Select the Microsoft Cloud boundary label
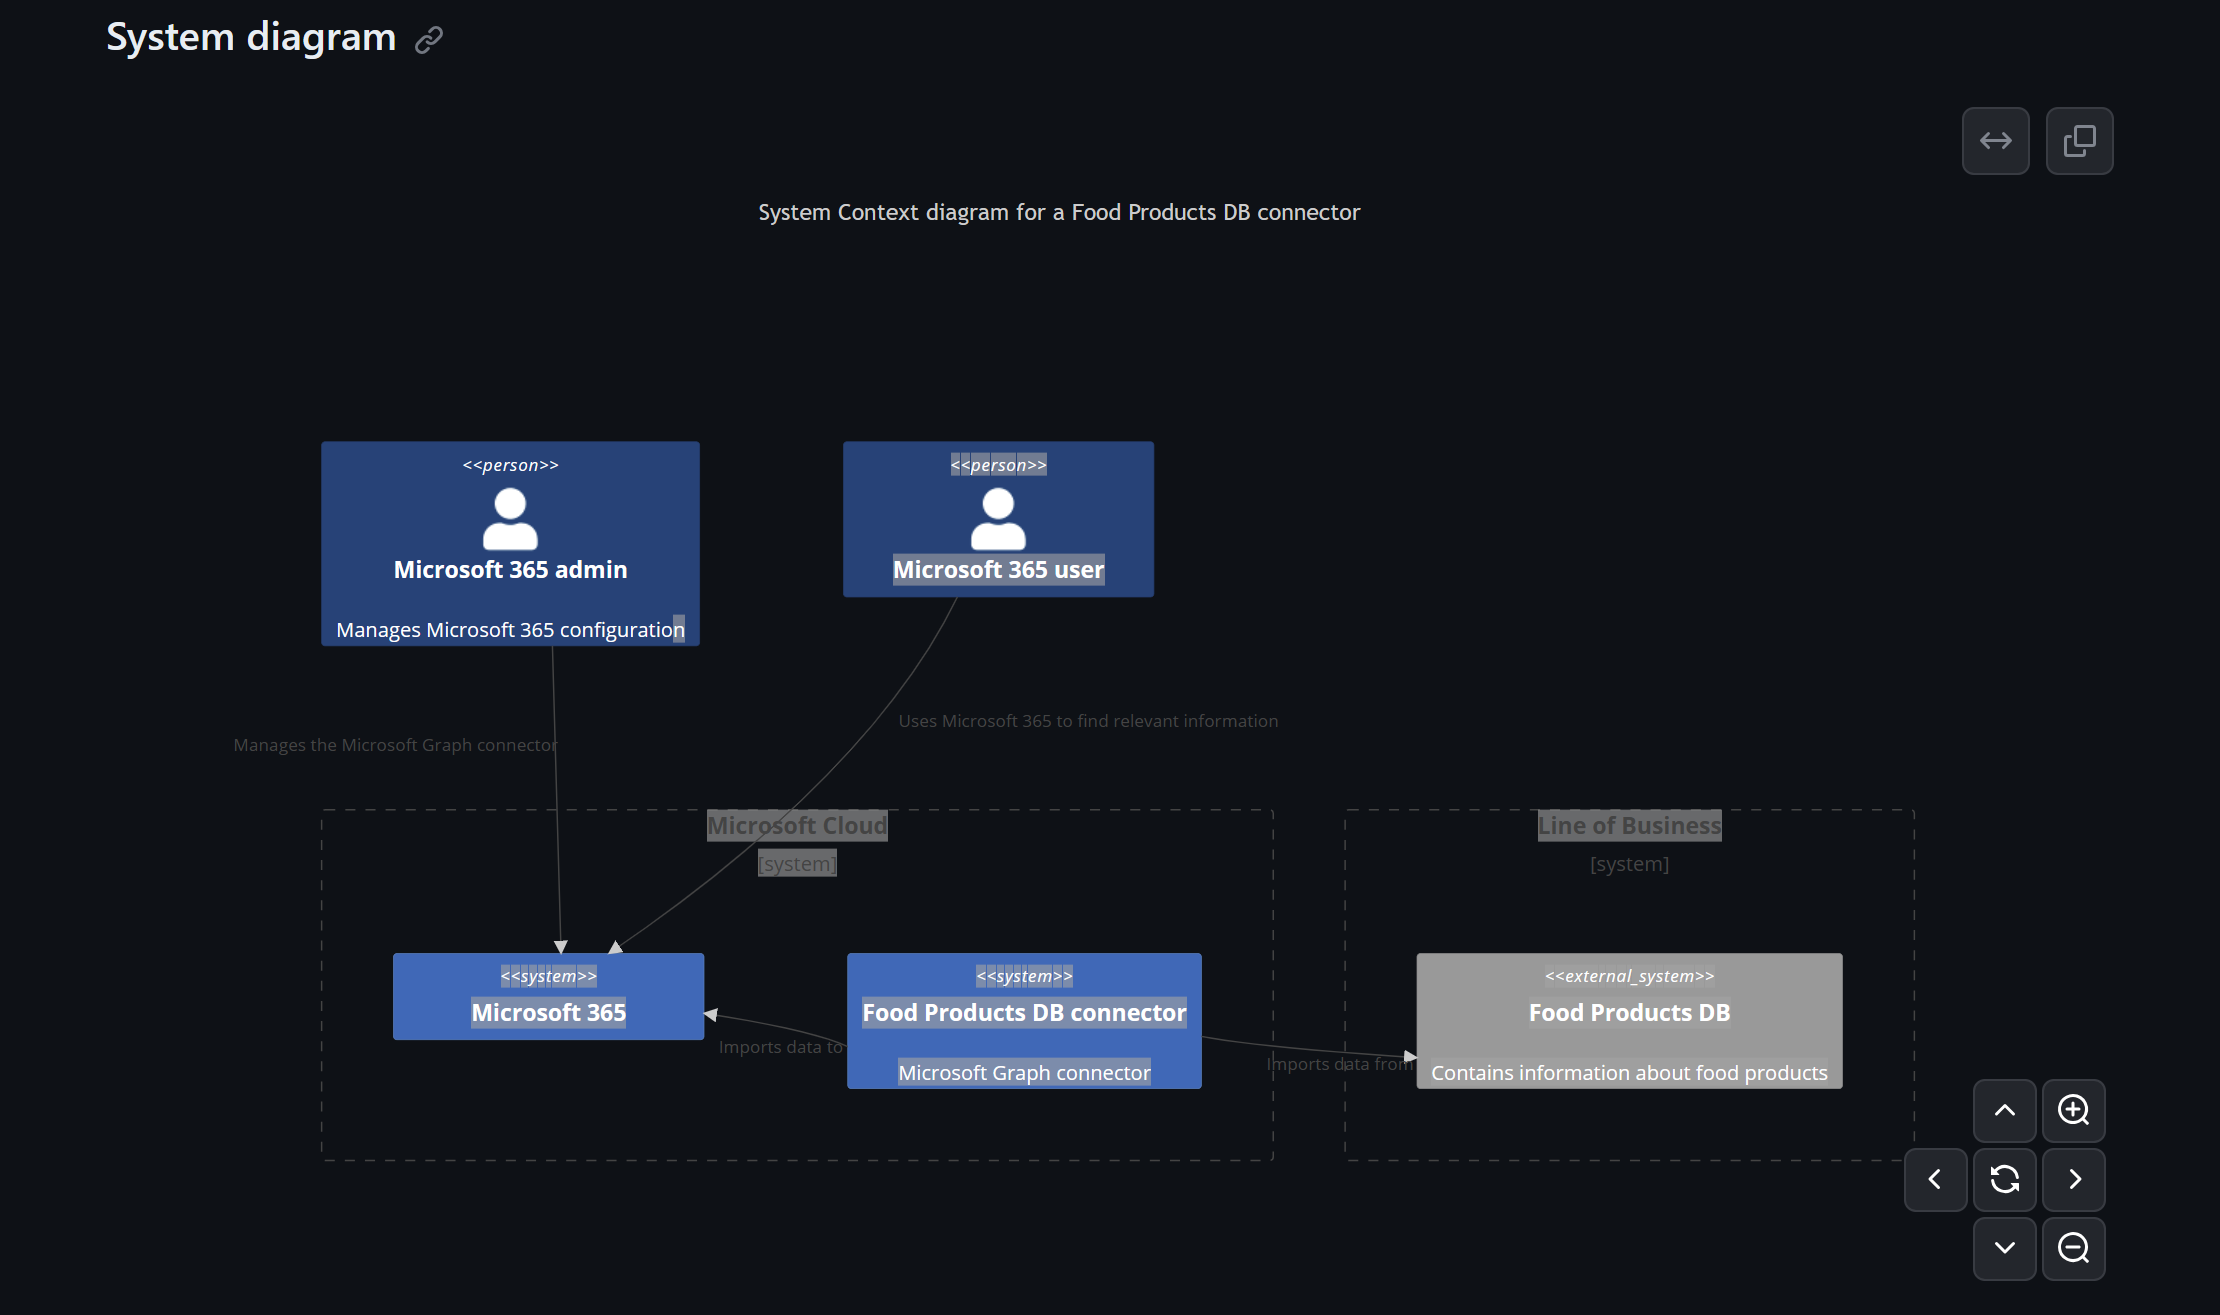Image resolution: width=2220 pixels, height=1315 pixels. 796,825
